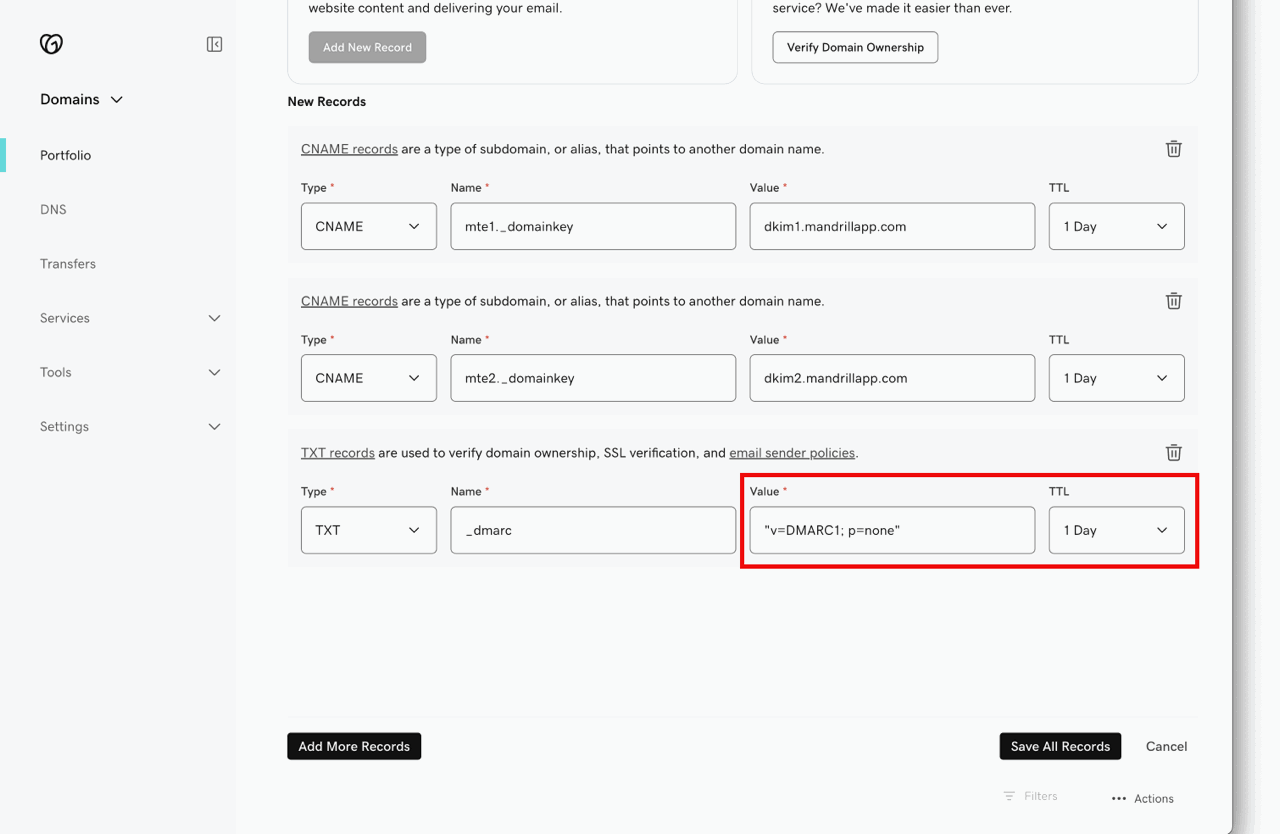Open TTL dropdown for _dmarc record
Screen dimensions: 1280x834
point(1116,530)
